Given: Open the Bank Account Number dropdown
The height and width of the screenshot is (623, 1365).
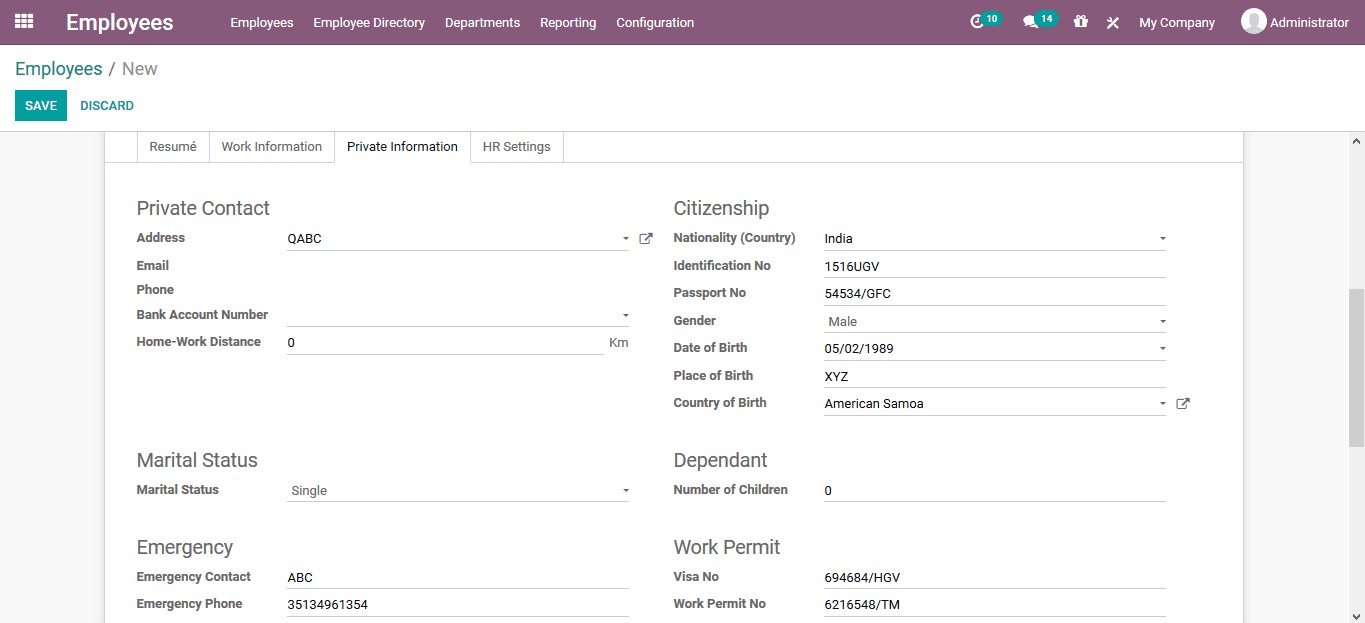Looking at the screenshot, I should click(x=625, y=315).
